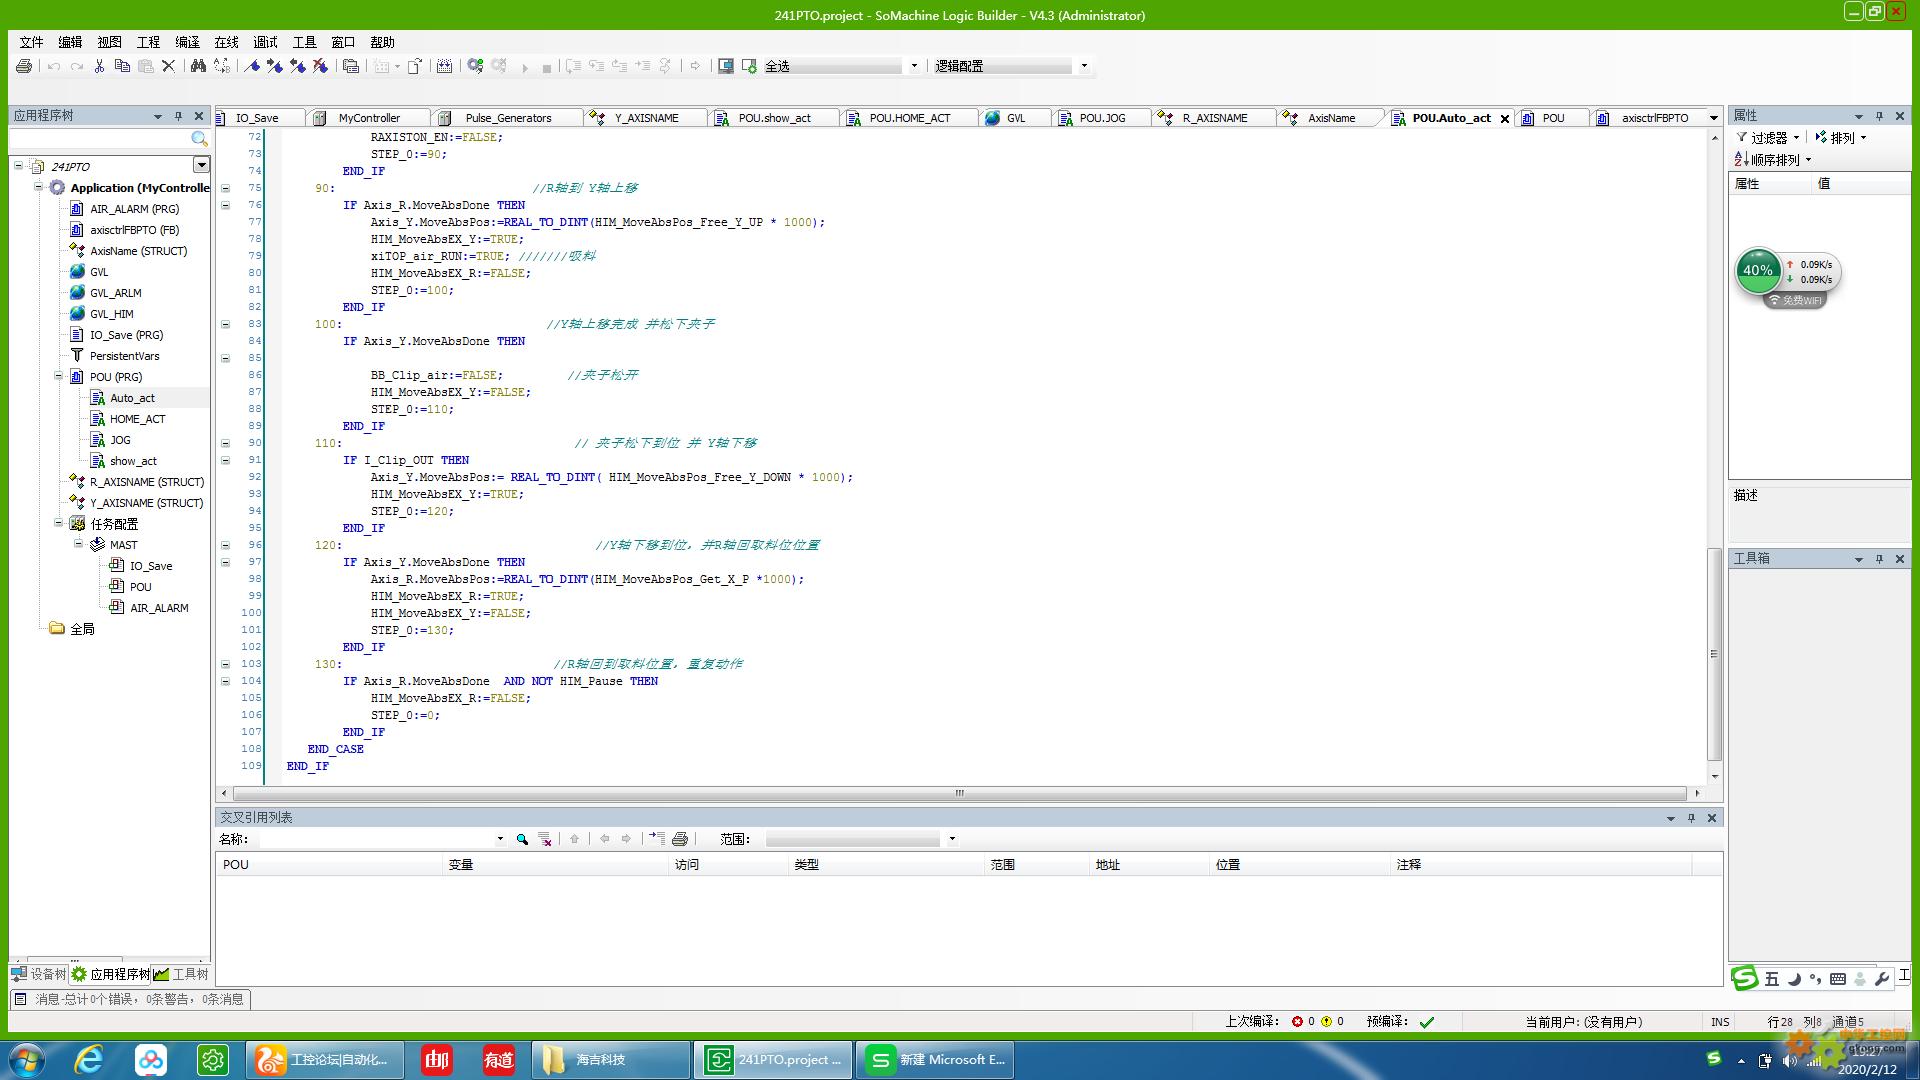Click the Print icon in toolbar
1920x1080 pixels.
coord(24,66)
